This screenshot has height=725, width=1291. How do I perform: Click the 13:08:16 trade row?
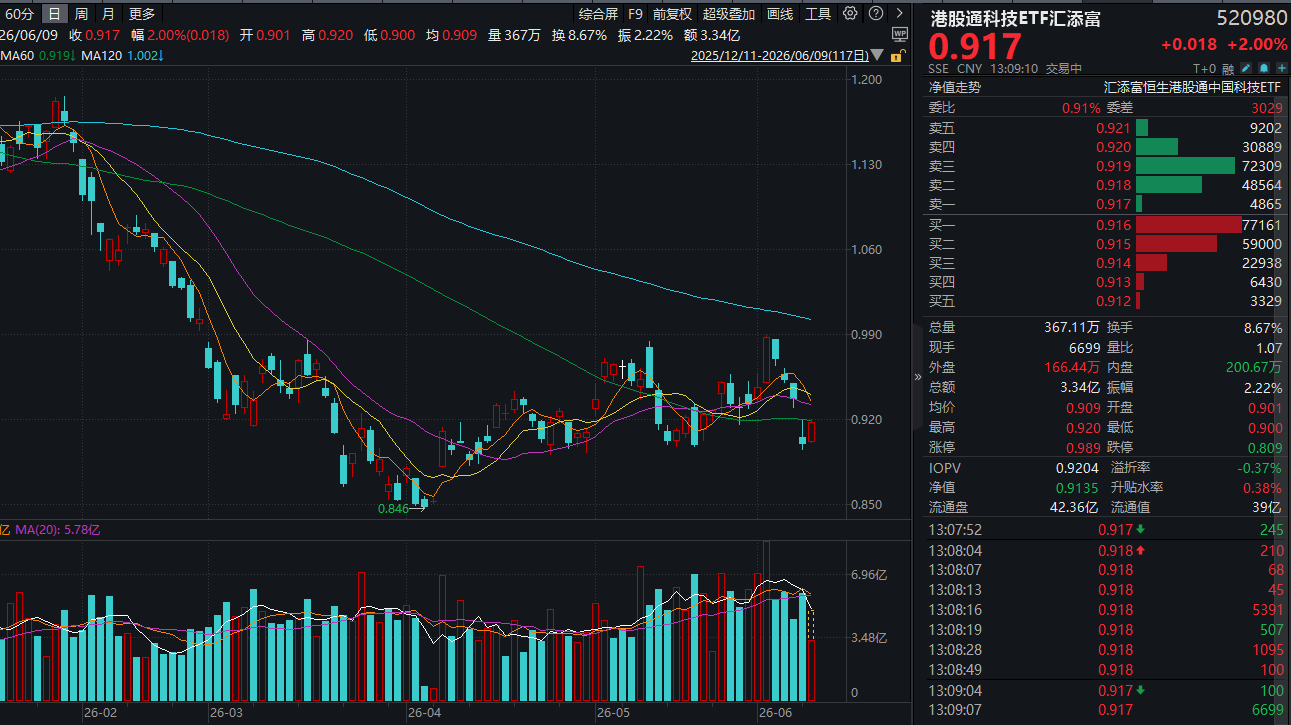(x=1106, y=610)
